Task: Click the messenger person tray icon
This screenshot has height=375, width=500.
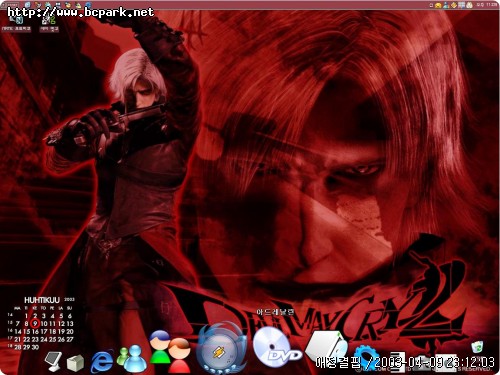Action: [x=446, y=5]
